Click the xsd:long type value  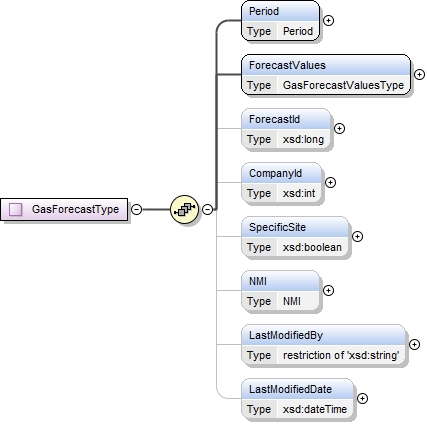coord(303,139)
